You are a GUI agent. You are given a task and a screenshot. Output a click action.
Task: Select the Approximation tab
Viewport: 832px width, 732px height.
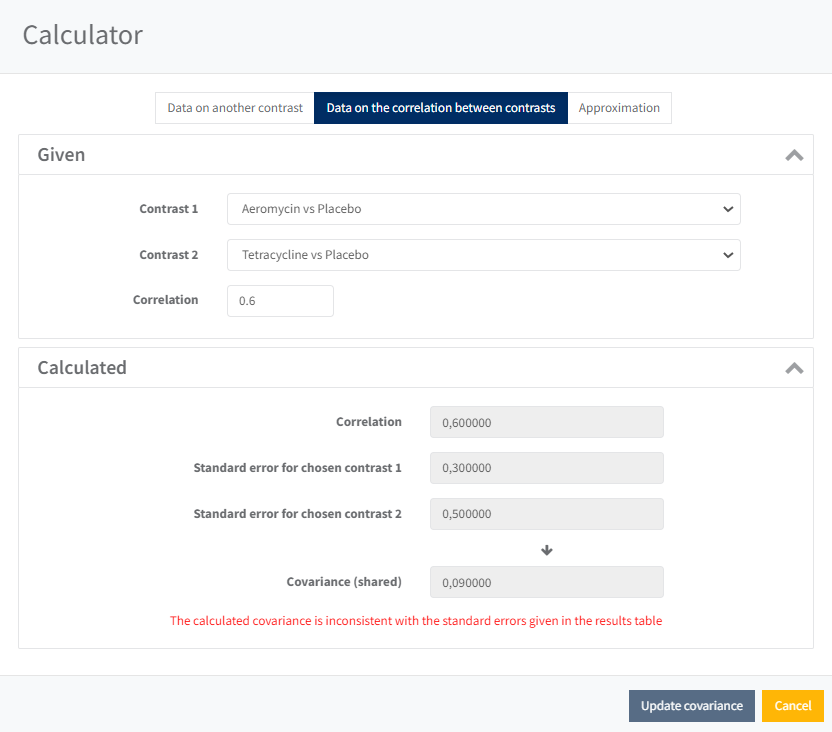click(619, 108)
